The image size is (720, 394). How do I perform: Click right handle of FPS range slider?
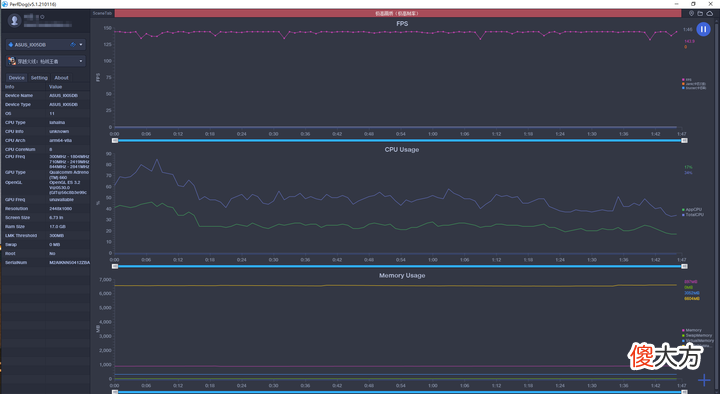(x=684, y=141)
